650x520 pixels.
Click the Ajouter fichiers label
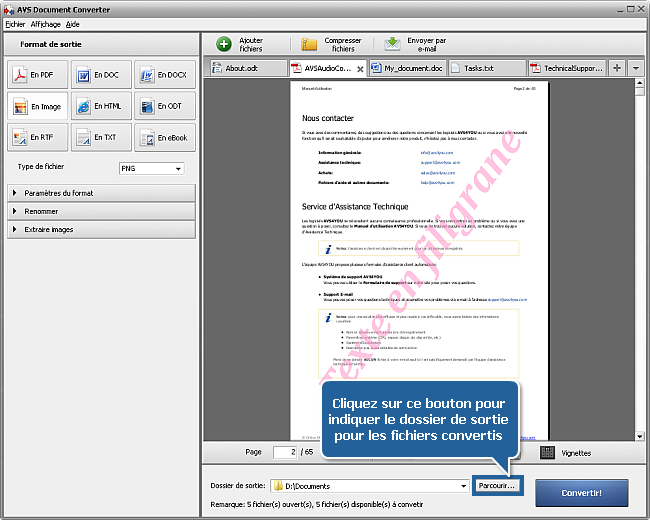[251, 44]
